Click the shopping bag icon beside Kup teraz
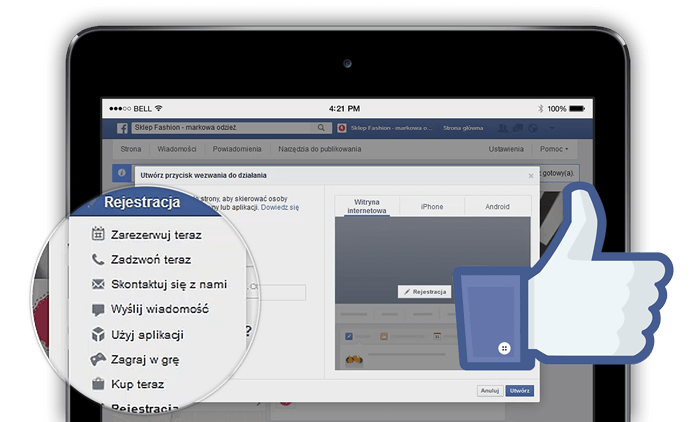The height and width of the screenshot is (422, 695). [98, 383]
